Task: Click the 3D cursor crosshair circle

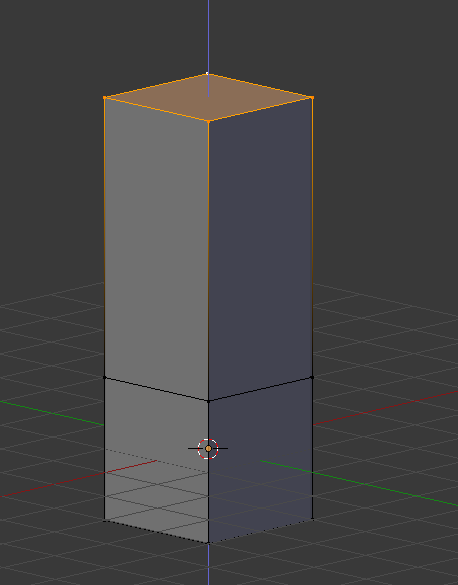Action: 208,448
